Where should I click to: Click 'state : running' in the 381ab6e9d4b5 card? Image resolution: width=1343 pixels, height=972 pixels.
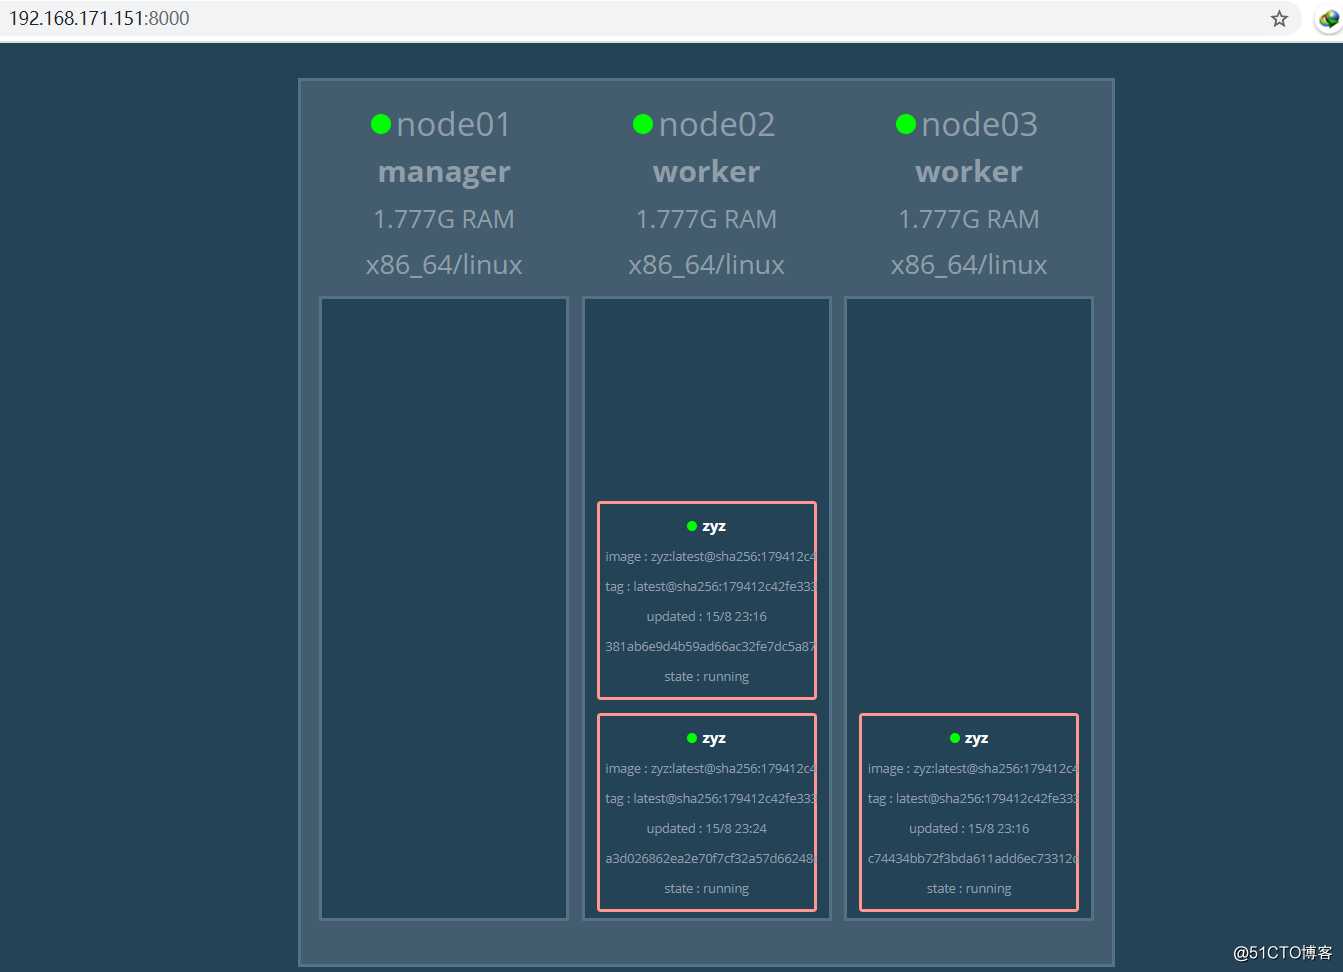pos(707,676)
